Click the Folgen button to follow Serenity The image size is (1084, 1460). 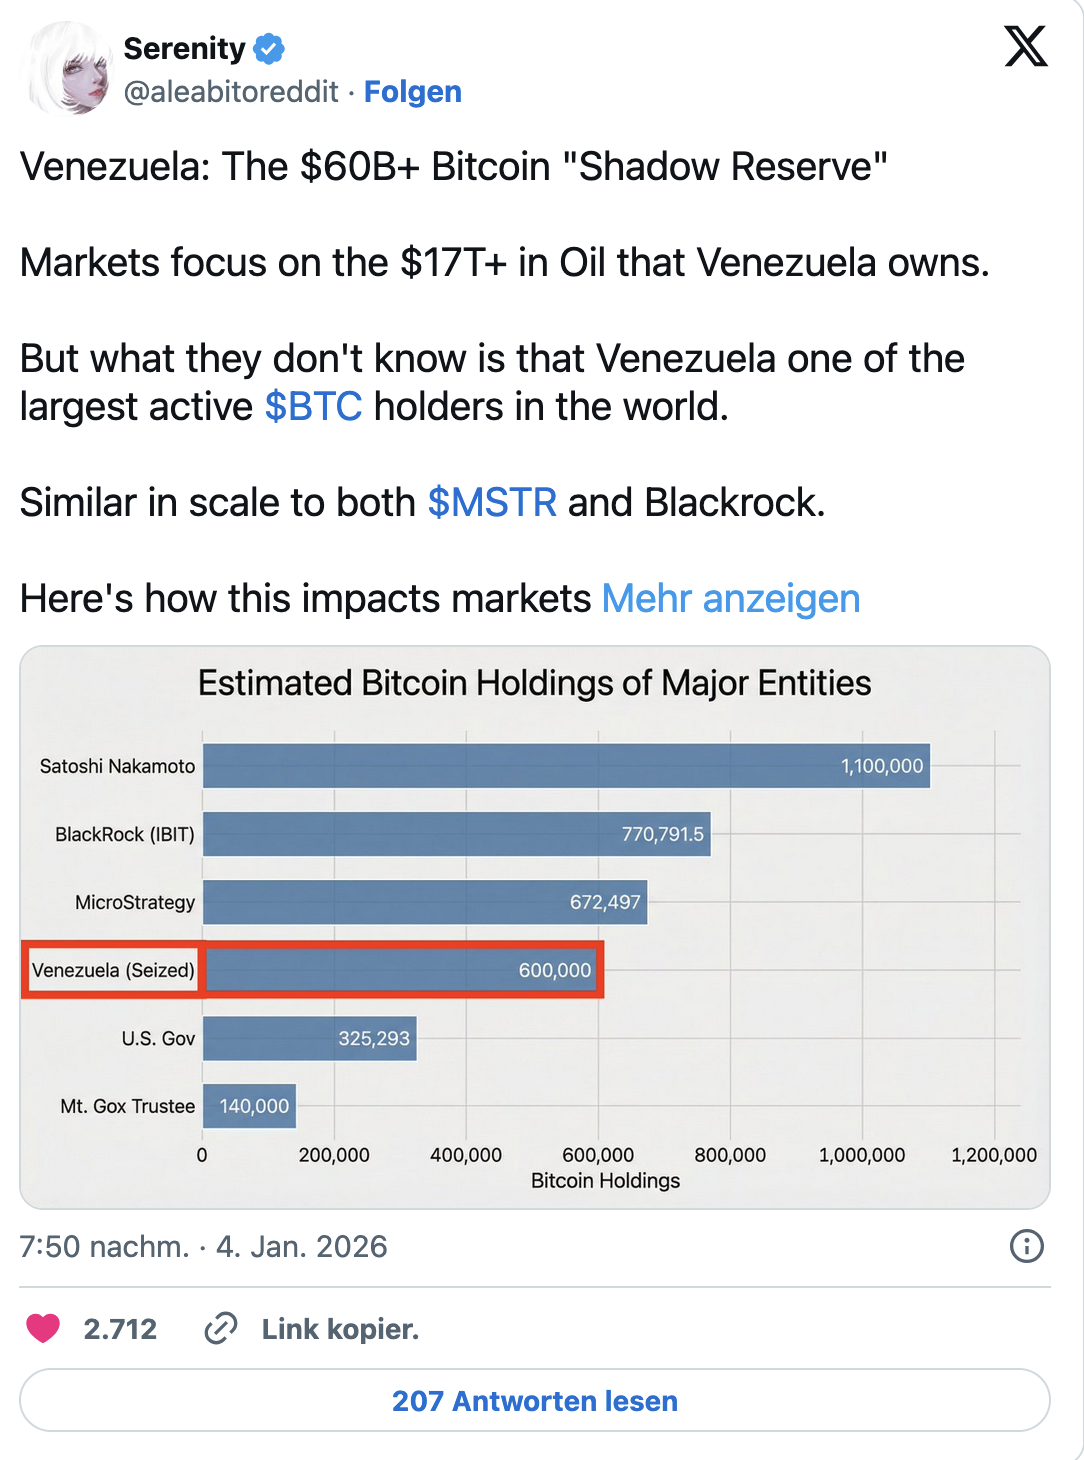413,92
